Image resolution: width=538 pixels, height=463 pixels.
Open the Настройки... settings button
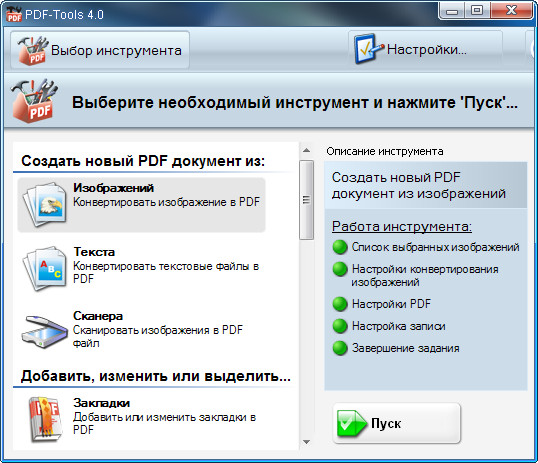tap(425, 50)
